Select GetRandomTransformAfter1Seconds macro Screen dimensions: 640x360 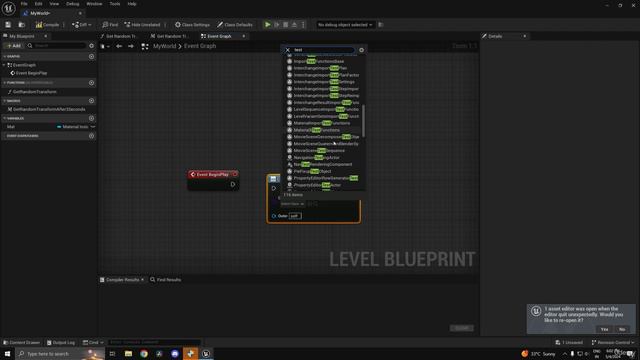[47, 109]
